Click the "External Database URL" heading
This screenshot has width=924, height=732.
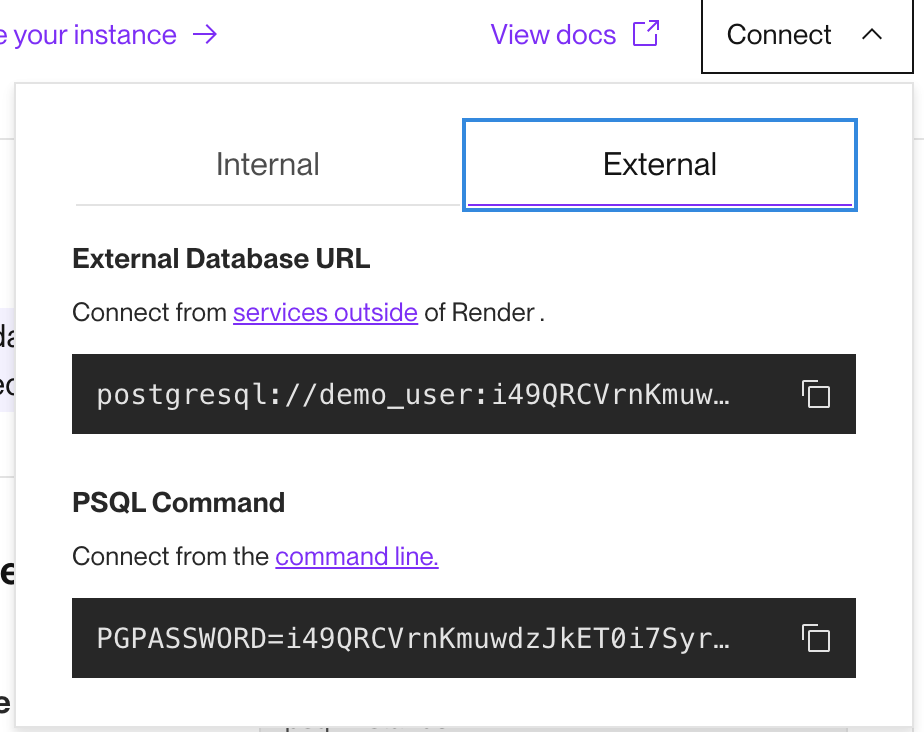(221, 259)
